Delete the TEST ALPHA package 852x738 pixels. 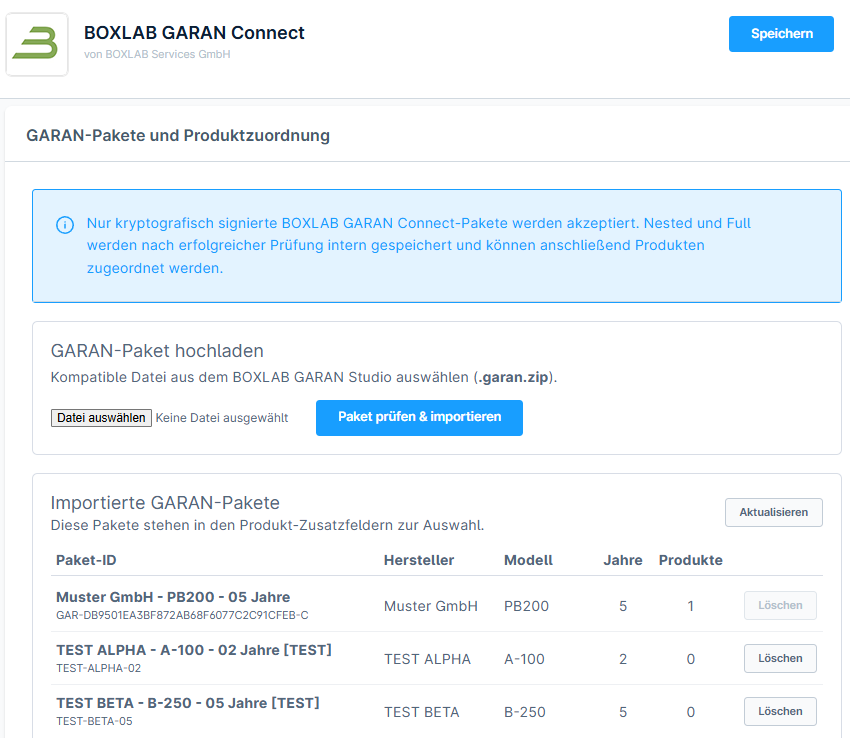pos(780,659)
